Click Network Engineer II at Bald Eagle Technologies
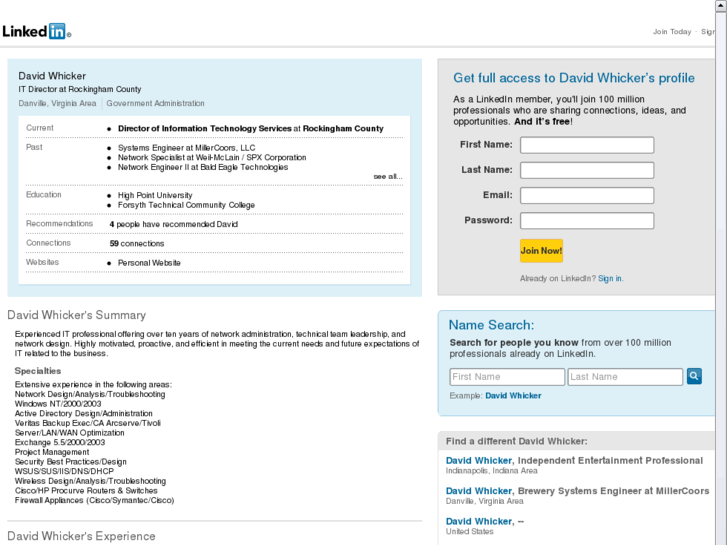This screenshot has height=545, width=727. (x=203, y=167)
